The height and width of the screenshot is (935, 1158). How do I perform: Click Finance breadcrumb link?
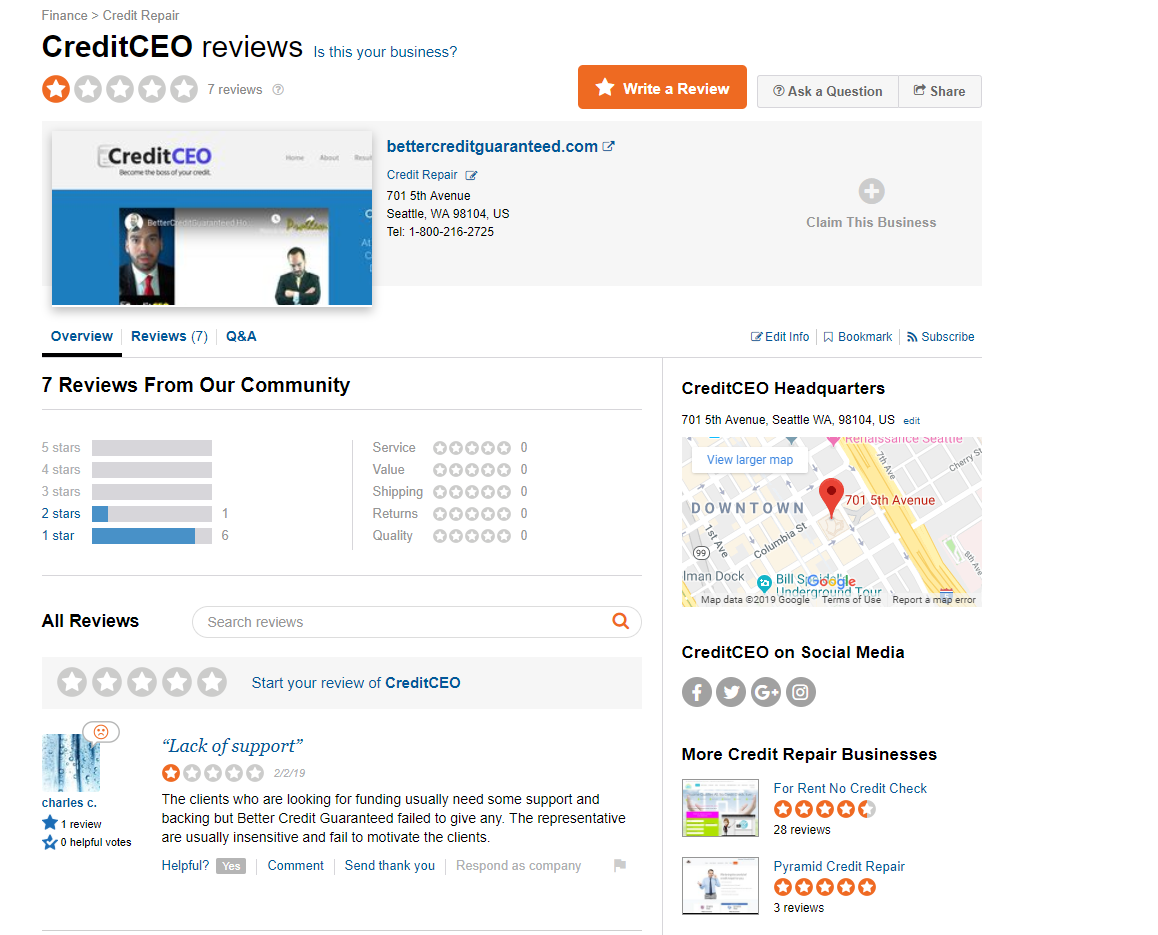64,16
